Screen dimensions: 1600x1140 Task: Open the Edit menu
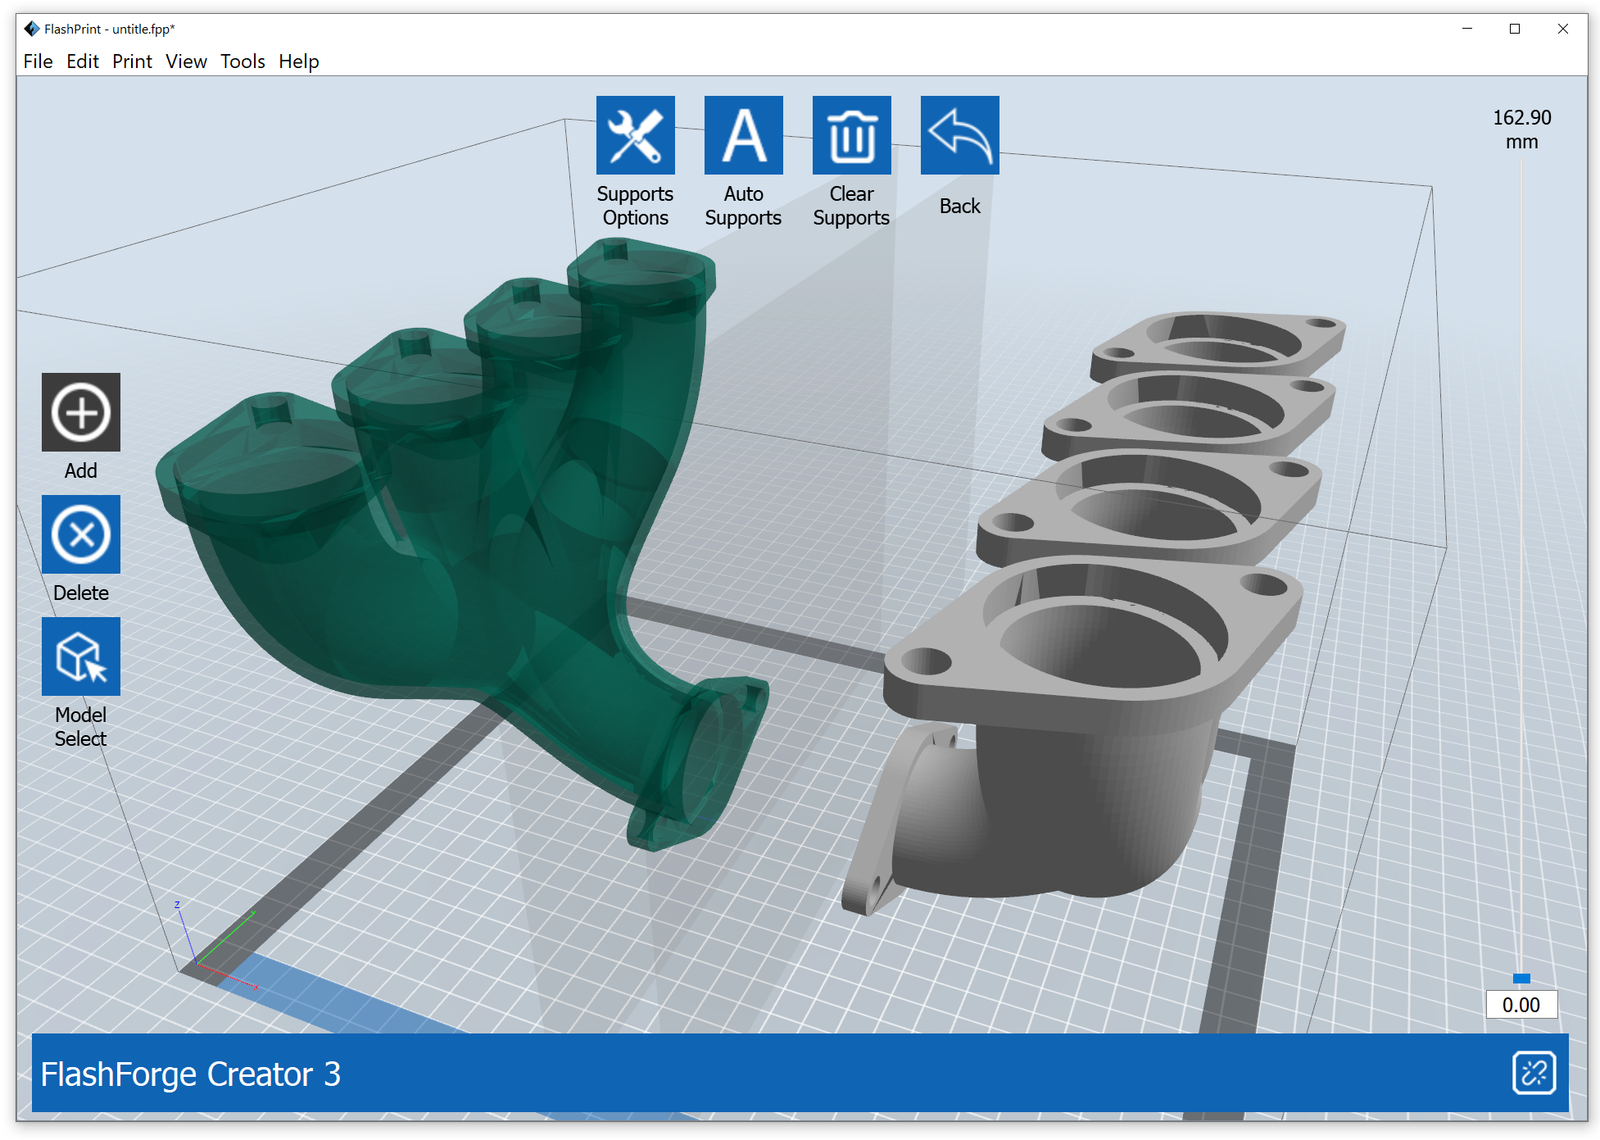(x=82, y=62)
